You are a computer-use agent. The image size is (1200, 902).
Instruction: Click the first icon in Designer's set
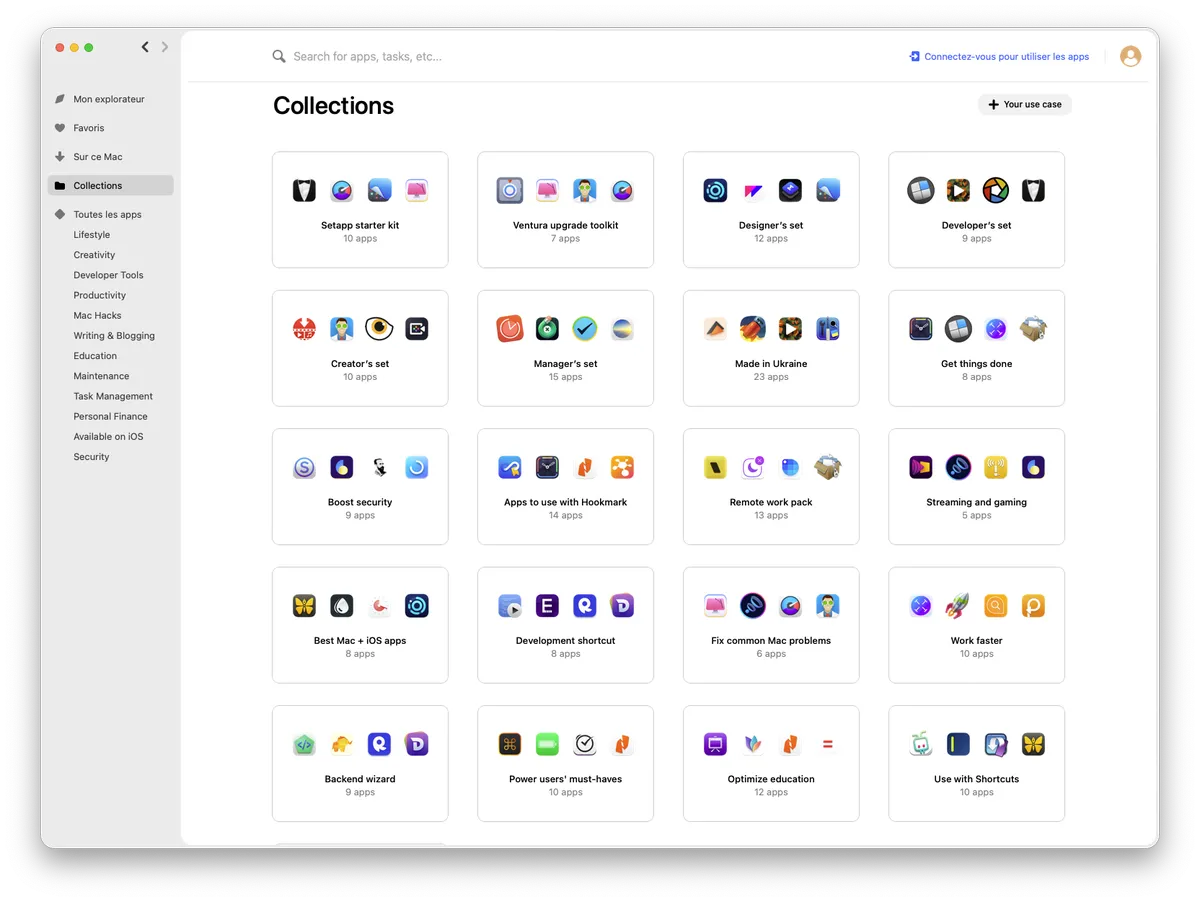coord(715,190)
